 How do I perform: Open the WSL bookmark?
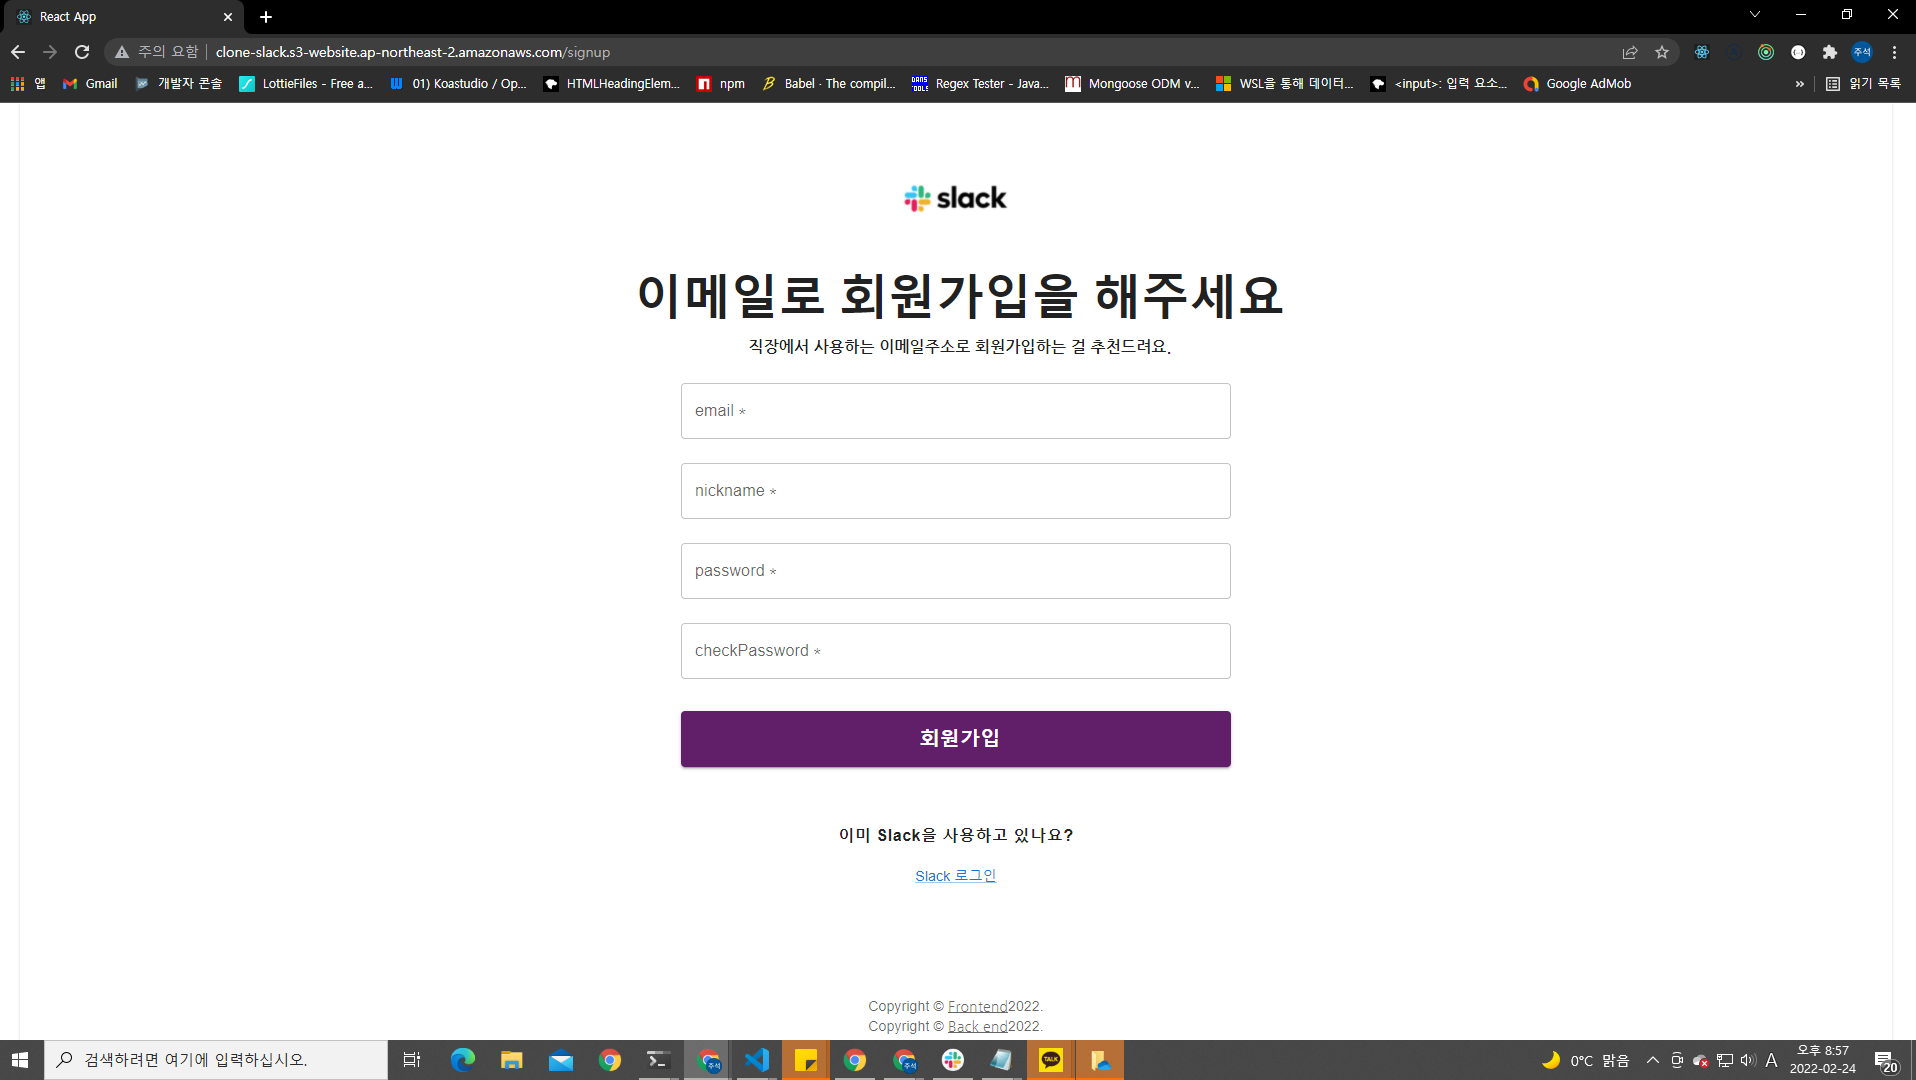pos(1285,84)
